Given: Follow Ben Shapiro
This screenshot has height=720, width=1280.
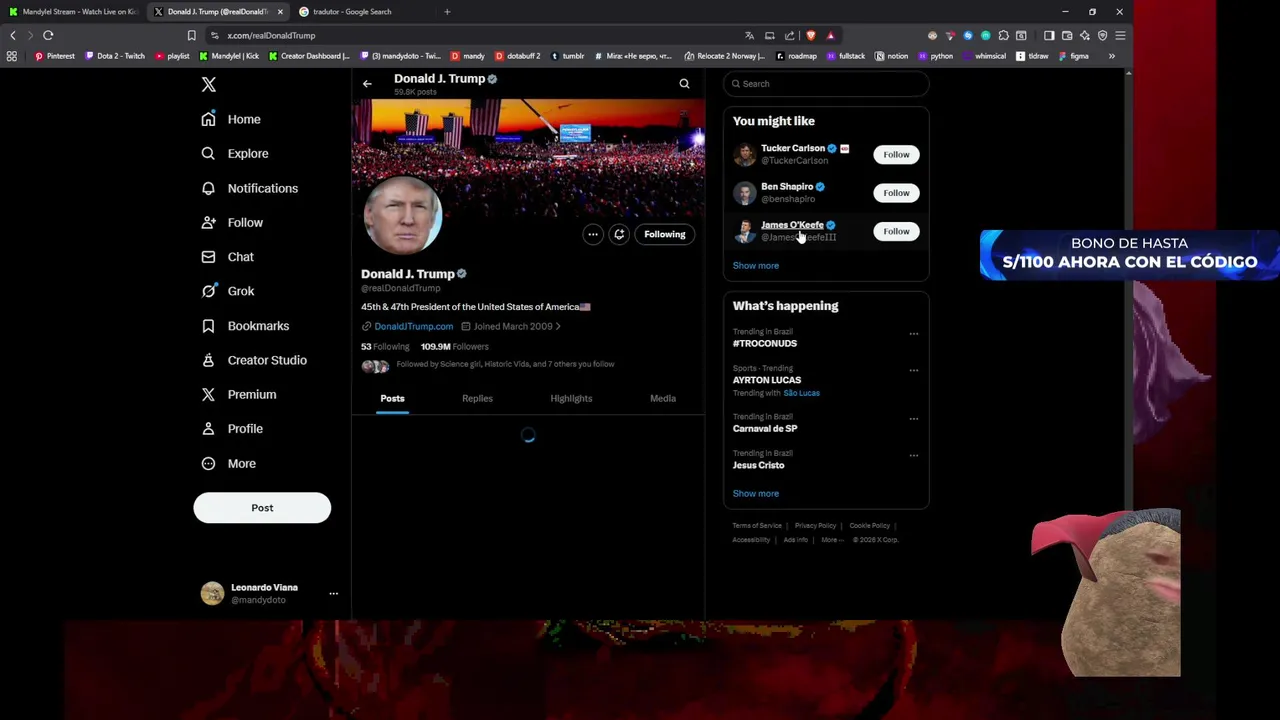Looking at the screenshot, I should [896, 193].
